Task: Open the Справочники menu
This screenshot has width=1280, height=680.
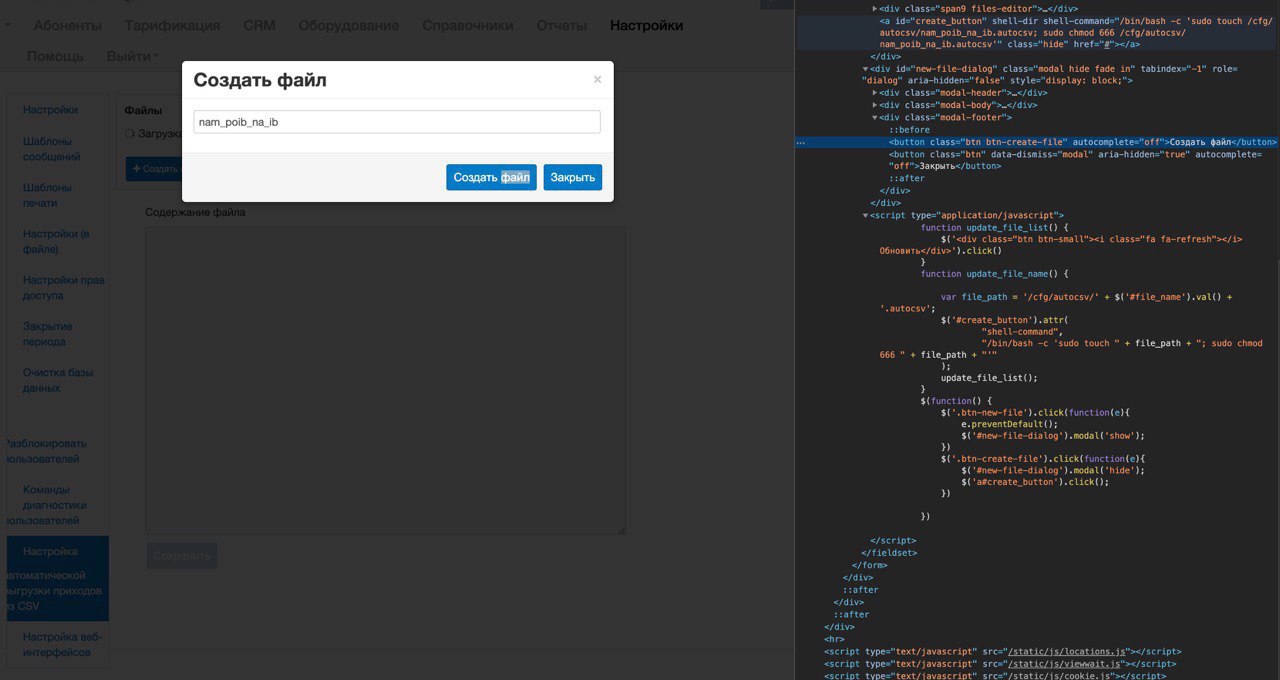Action: (x=467, y=25)
